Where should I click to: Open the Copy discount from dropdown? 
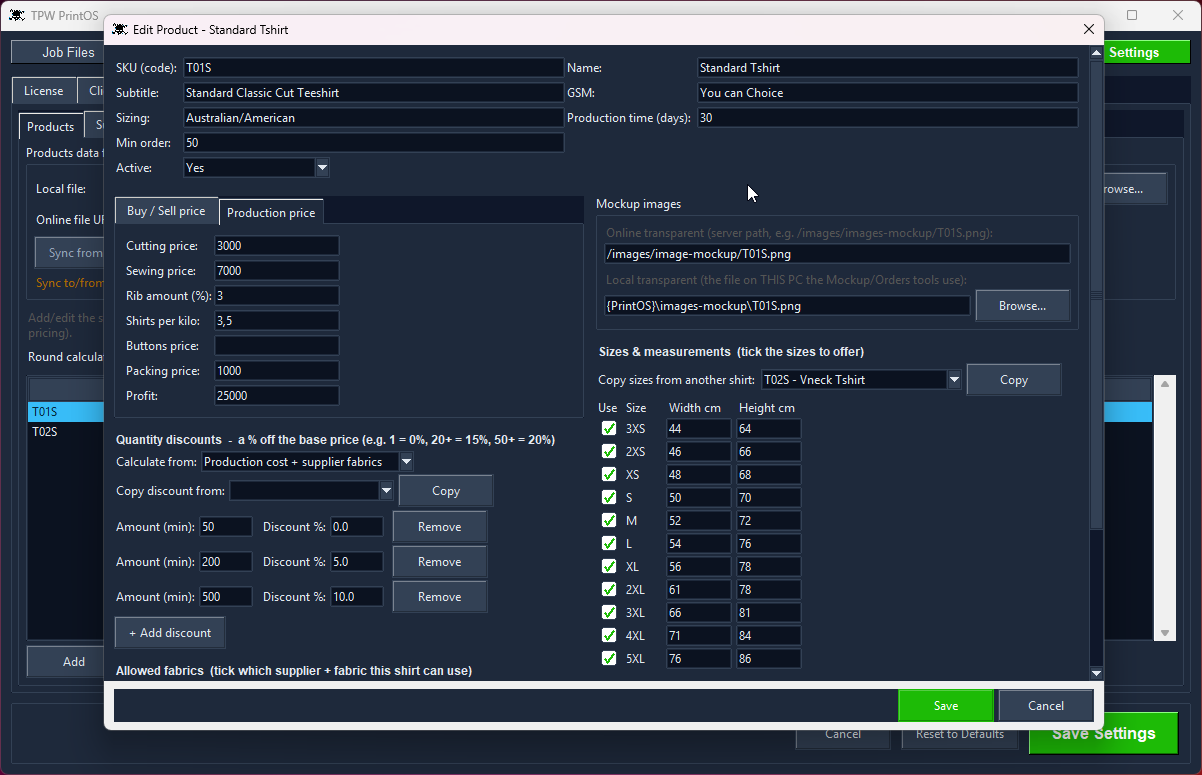386,491
